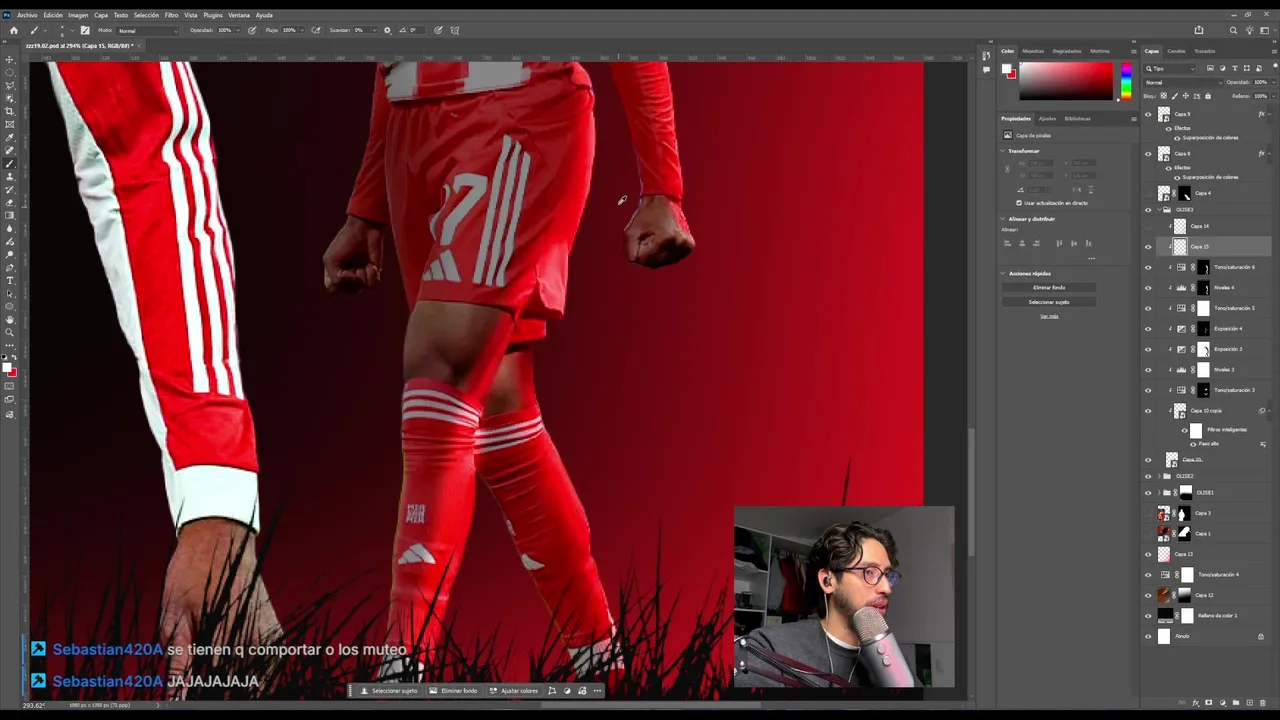Toggle 'Usar actualización en directo' checkbox
The height and width of the screenshot is (720, 1280).
[x=1019, y=203]
